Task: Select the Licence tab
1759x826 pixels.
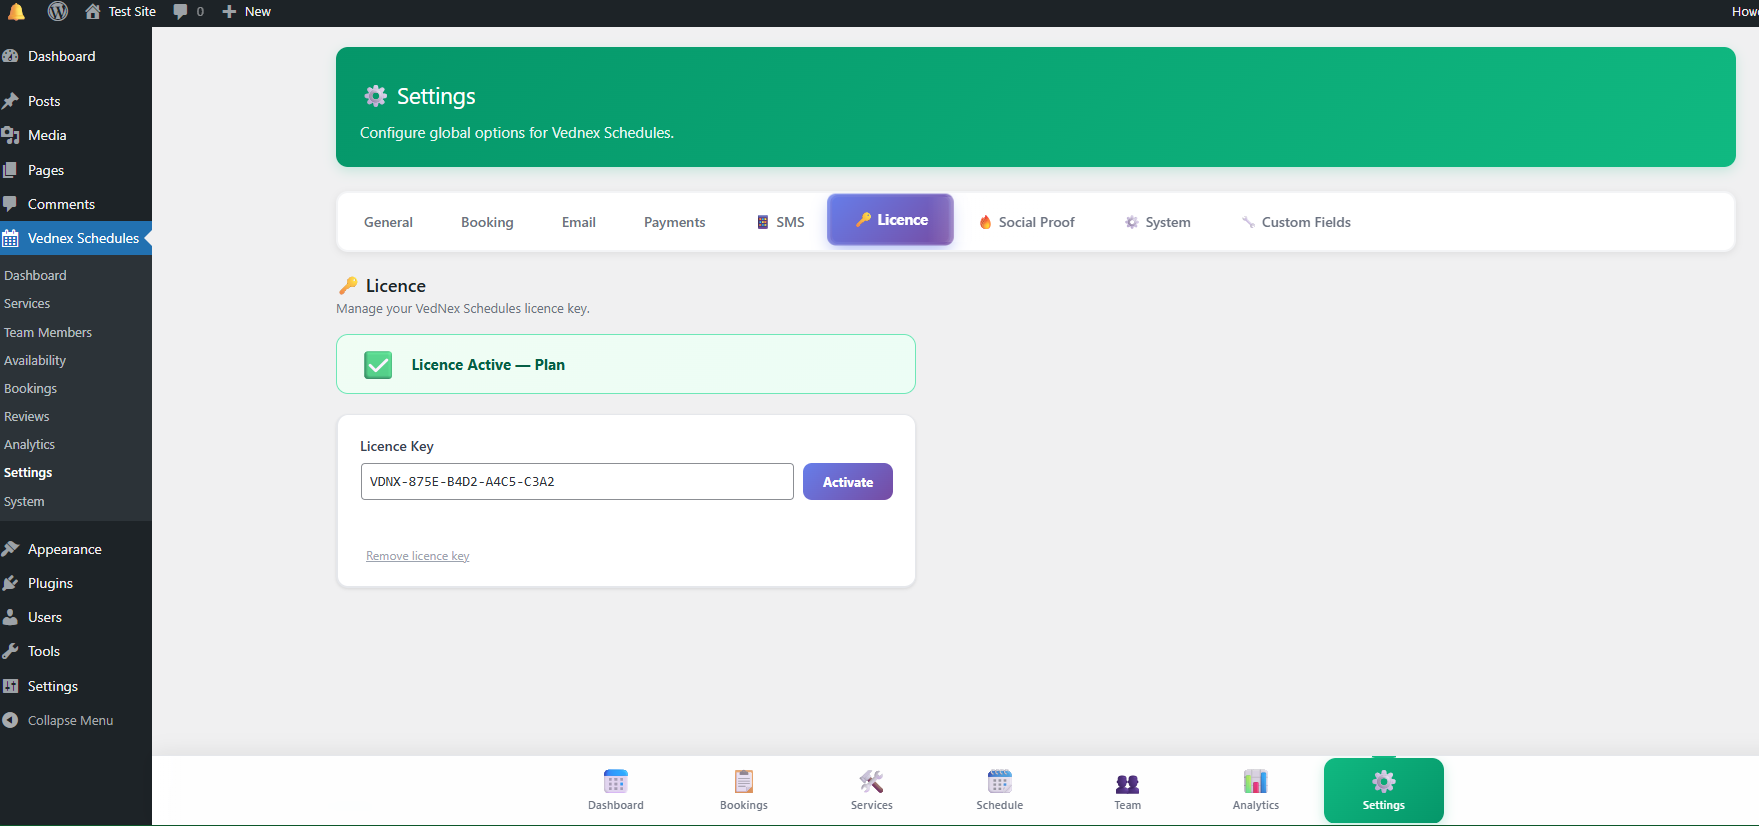Action: (x=890, y=220)
